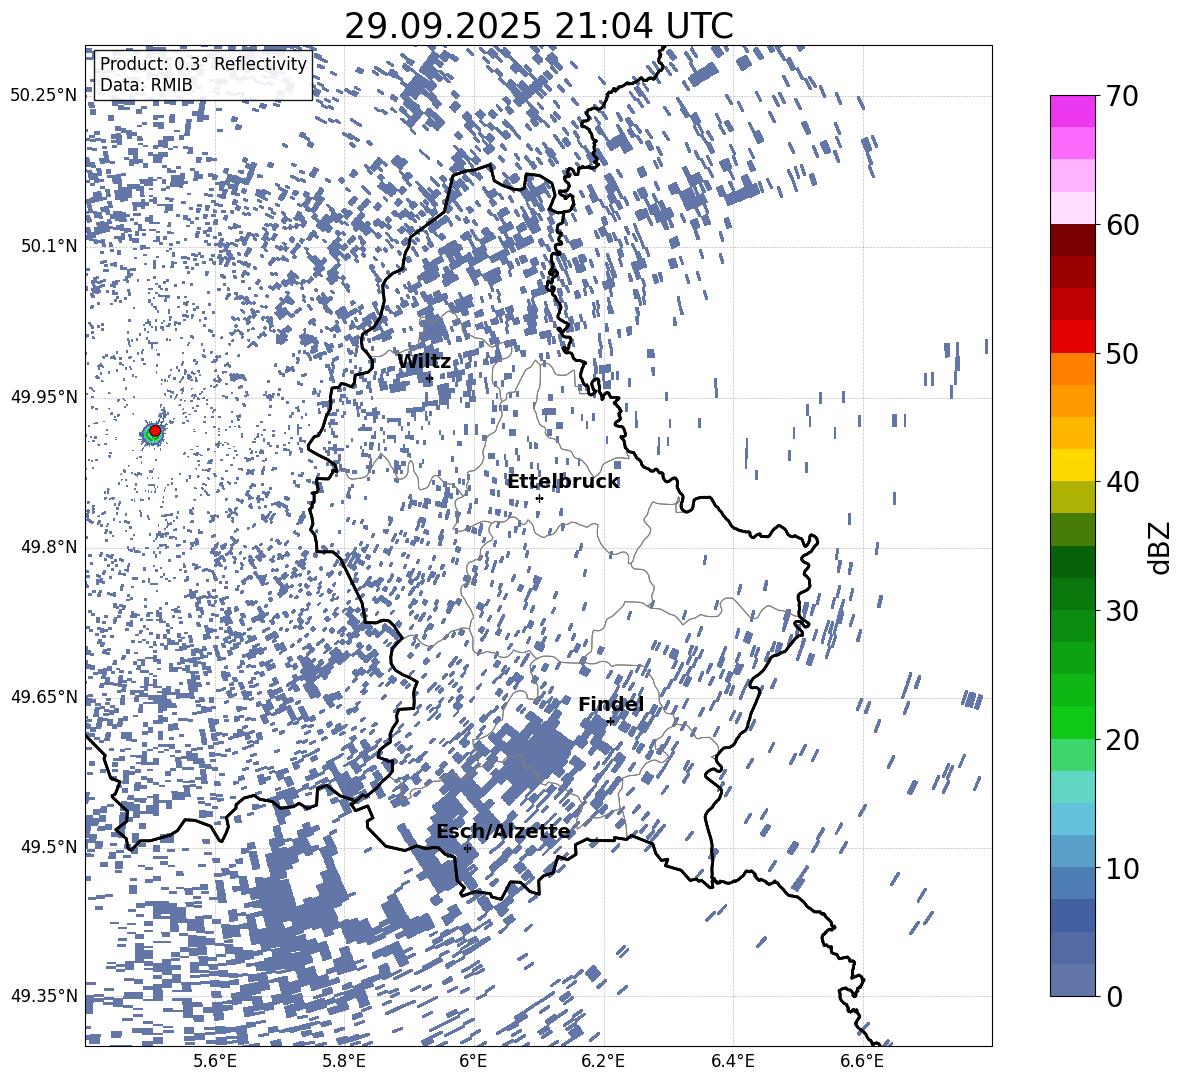The width and height of the screenshot is (1184, 1081).
Task: Click the colorbar tick label 70
Action: point(1122,96)
